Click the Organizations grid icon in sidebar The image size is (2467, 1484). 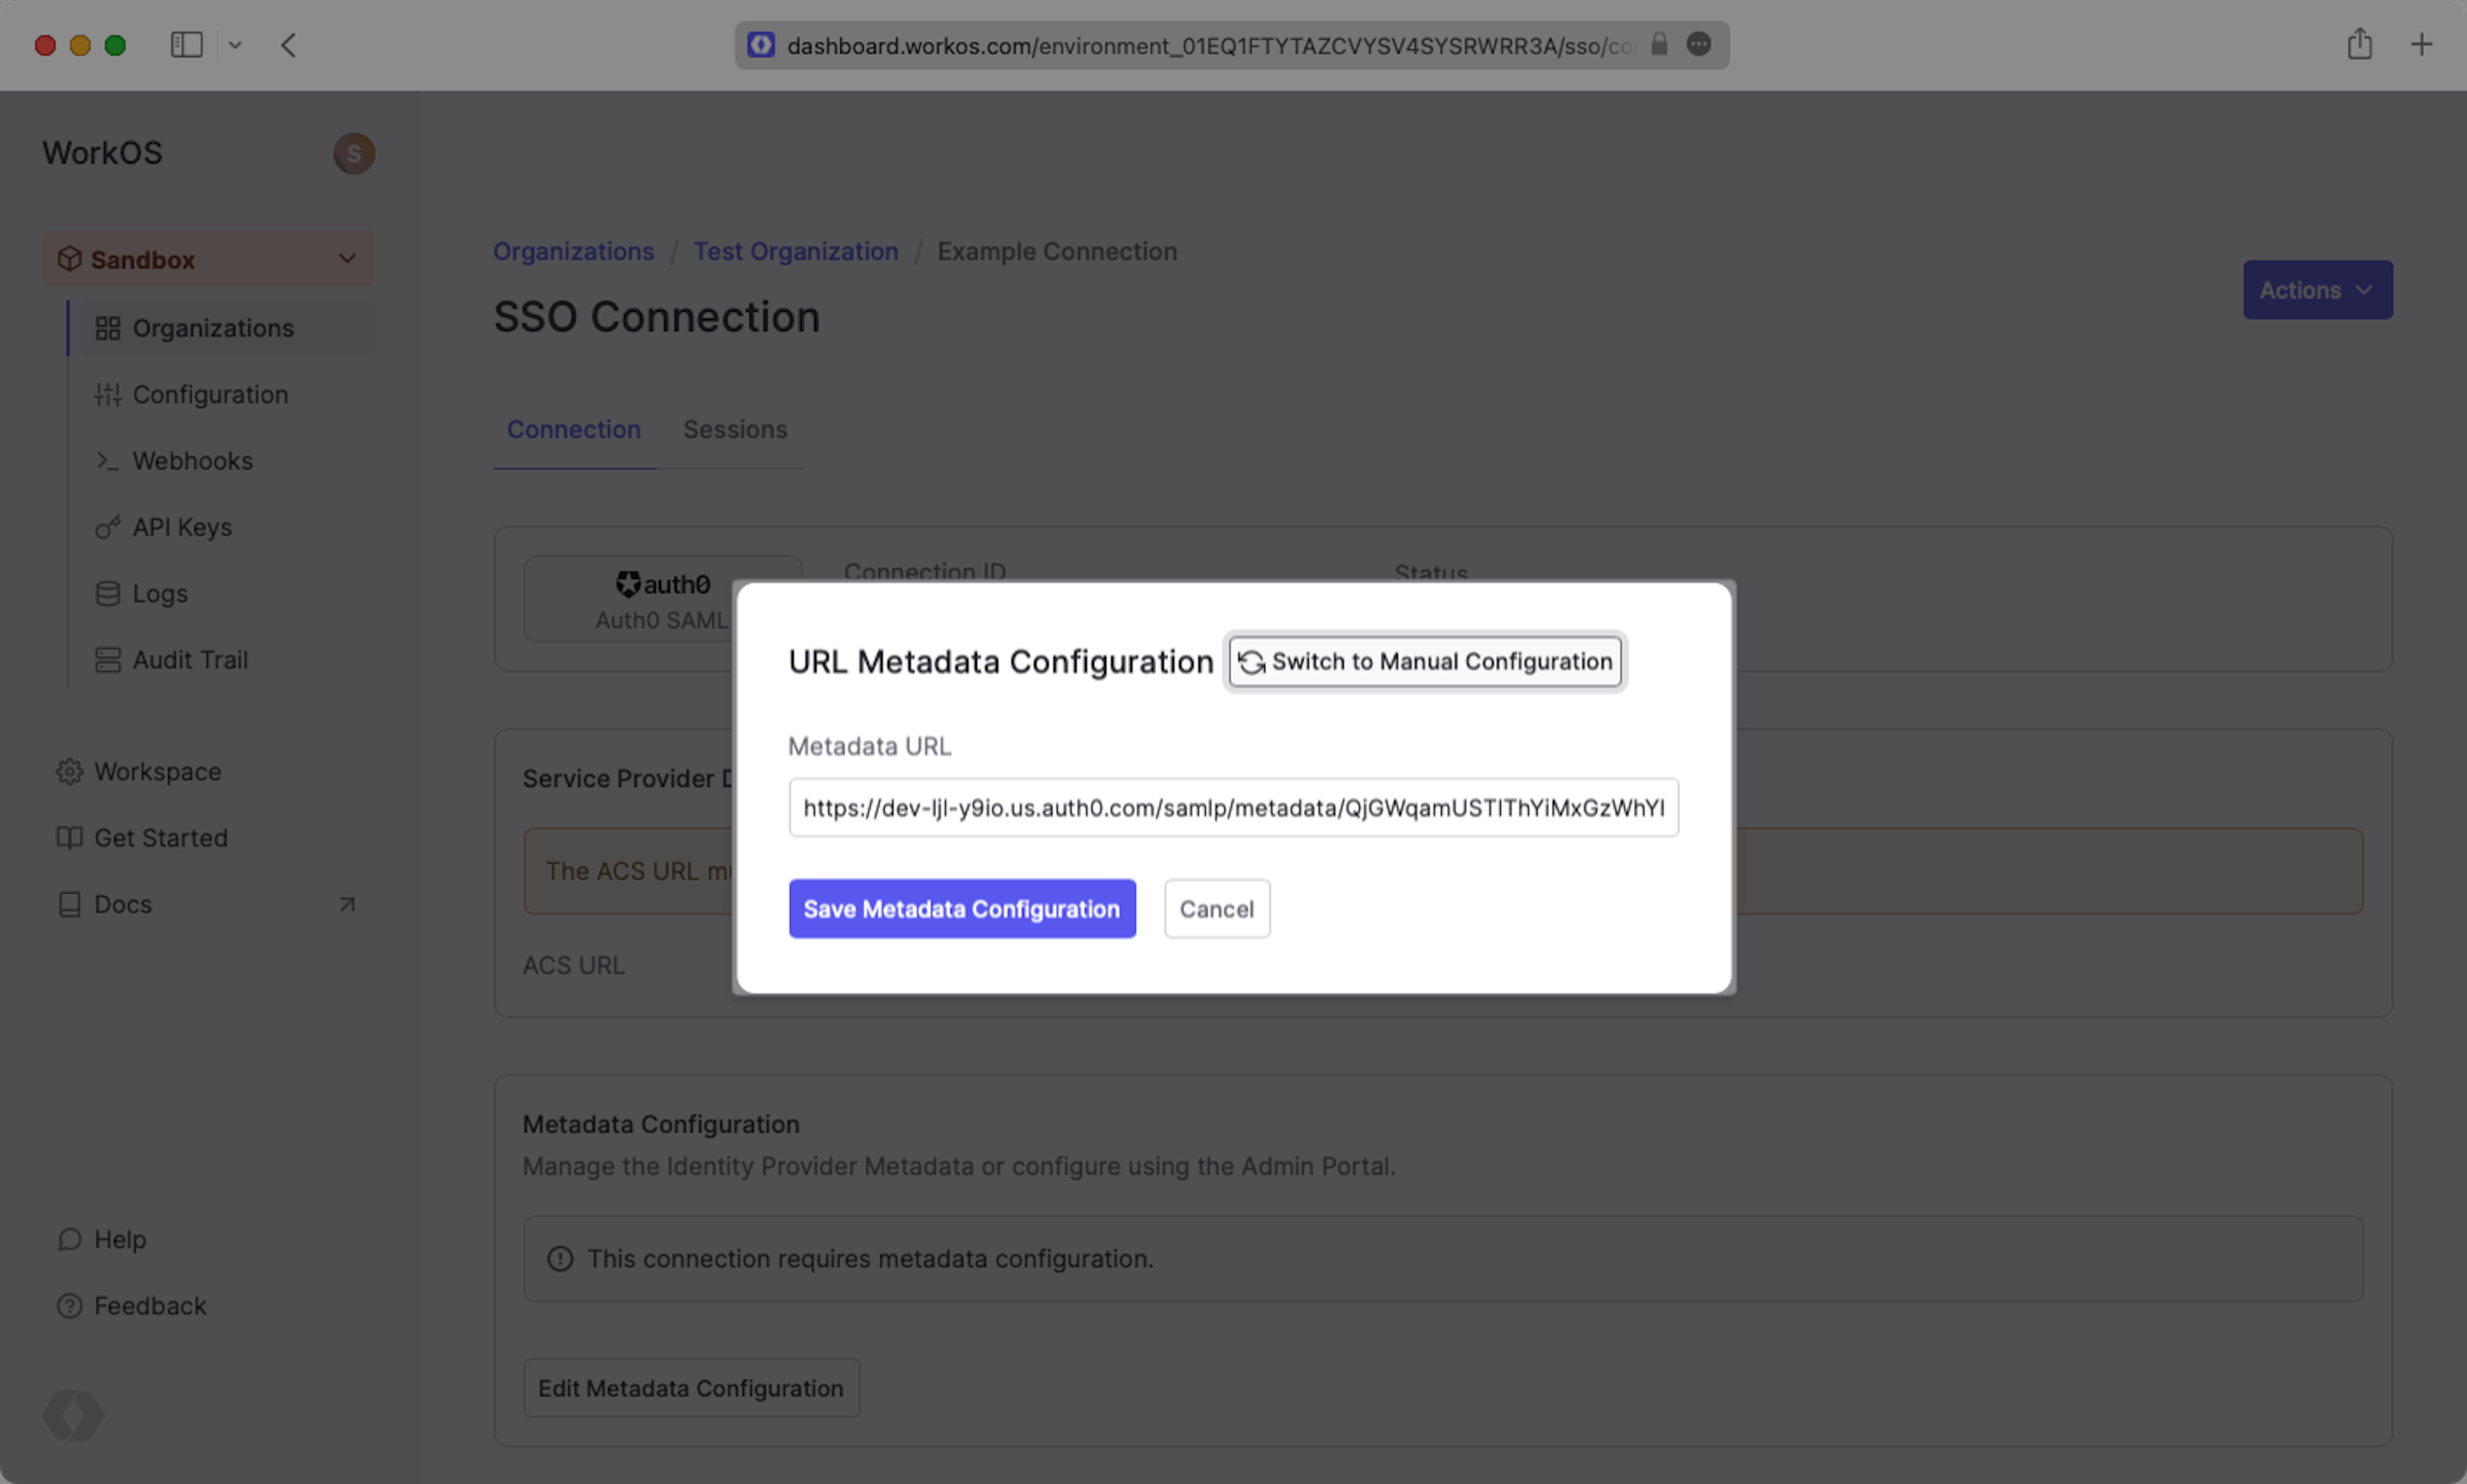pos(108,328)
